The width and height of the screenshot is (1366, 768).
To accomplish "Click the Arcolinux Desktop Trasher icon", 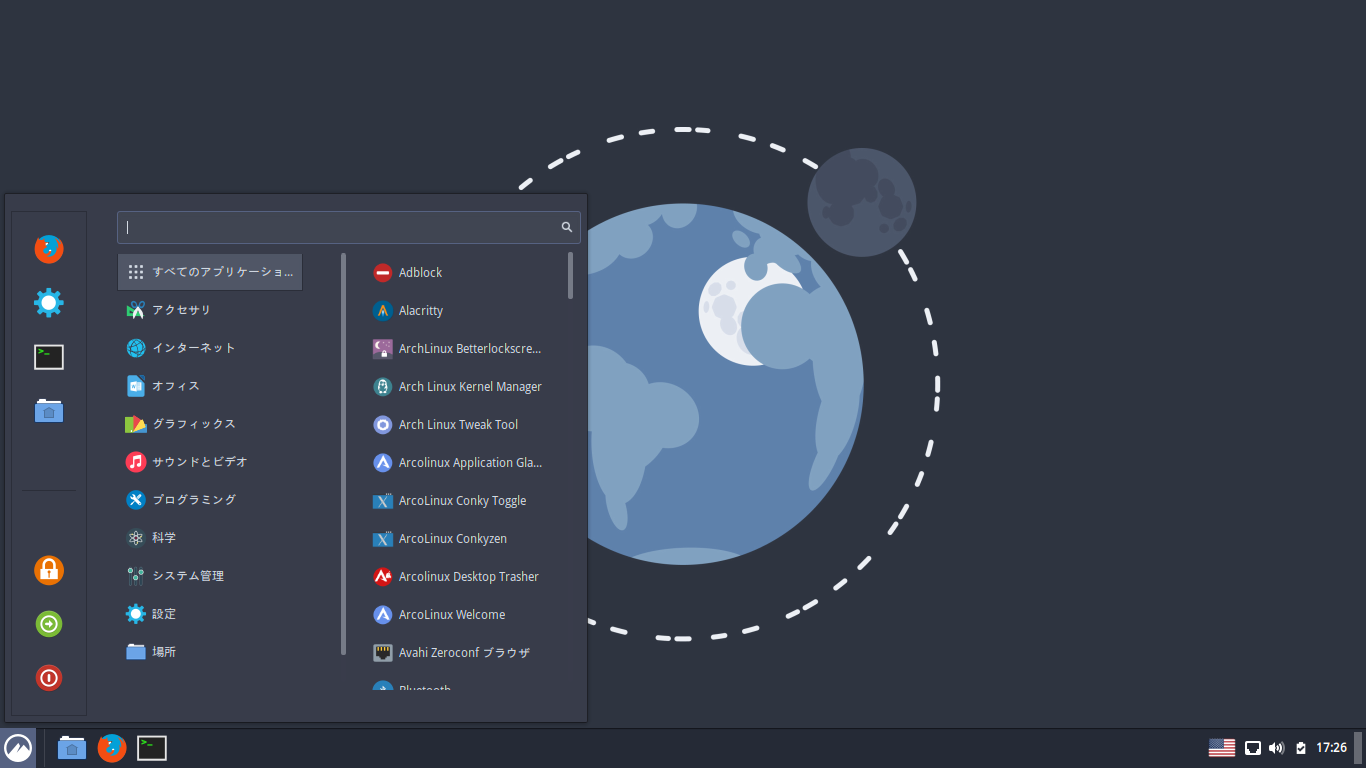I will 382,577.
